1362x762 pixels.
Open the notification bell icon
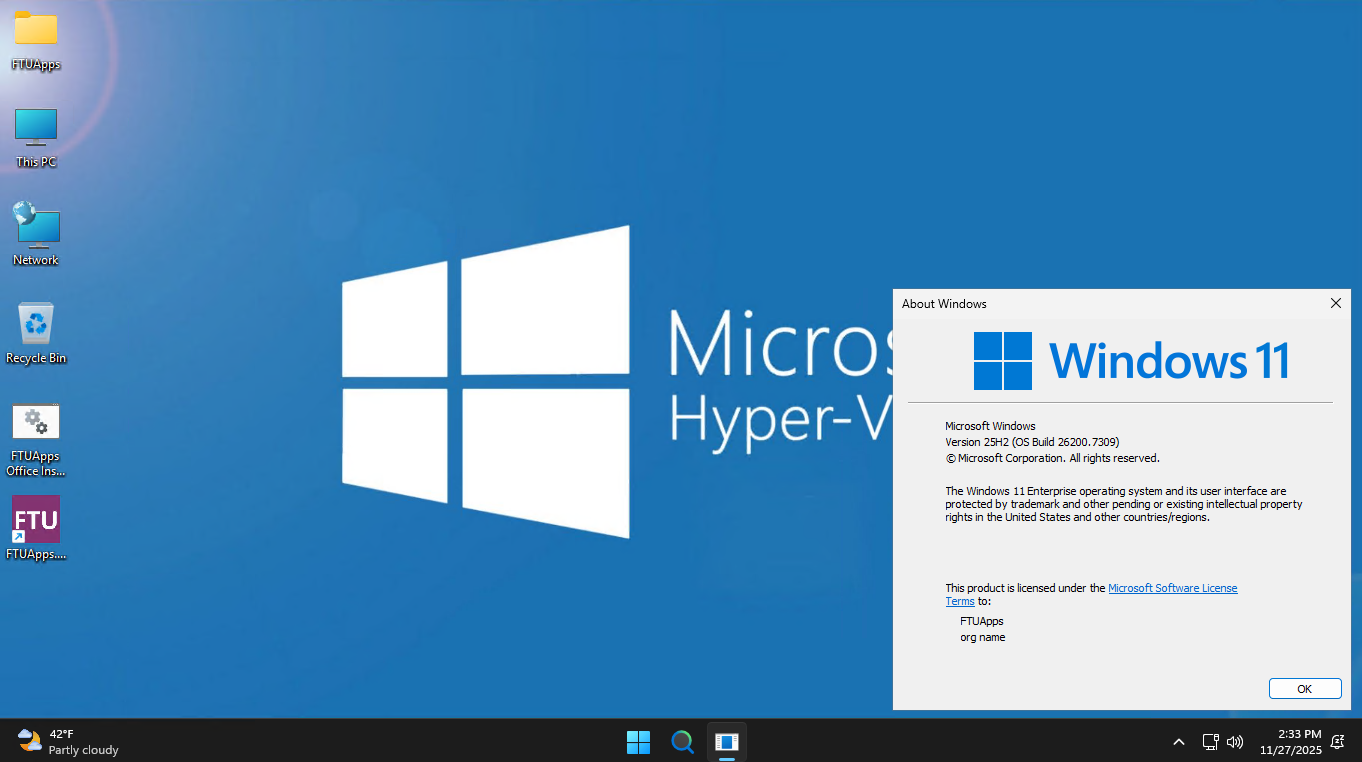click(1337, 742)
